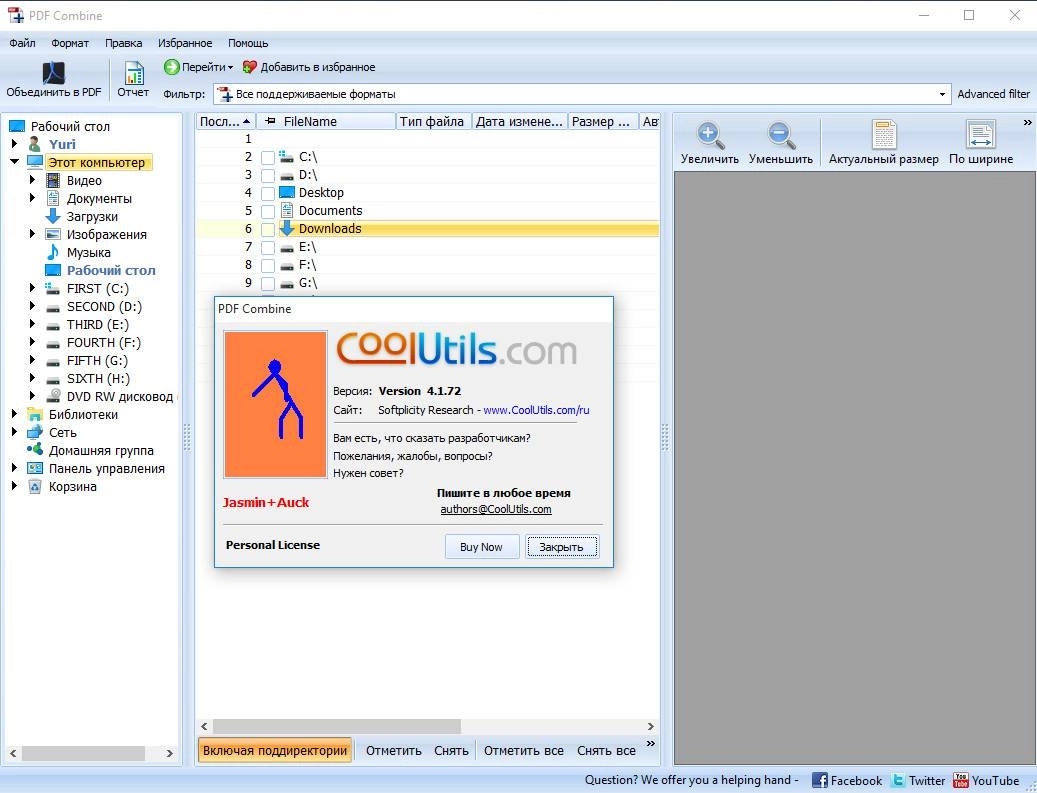Select Видео folder icon in tree

click(x=53, y=181)
